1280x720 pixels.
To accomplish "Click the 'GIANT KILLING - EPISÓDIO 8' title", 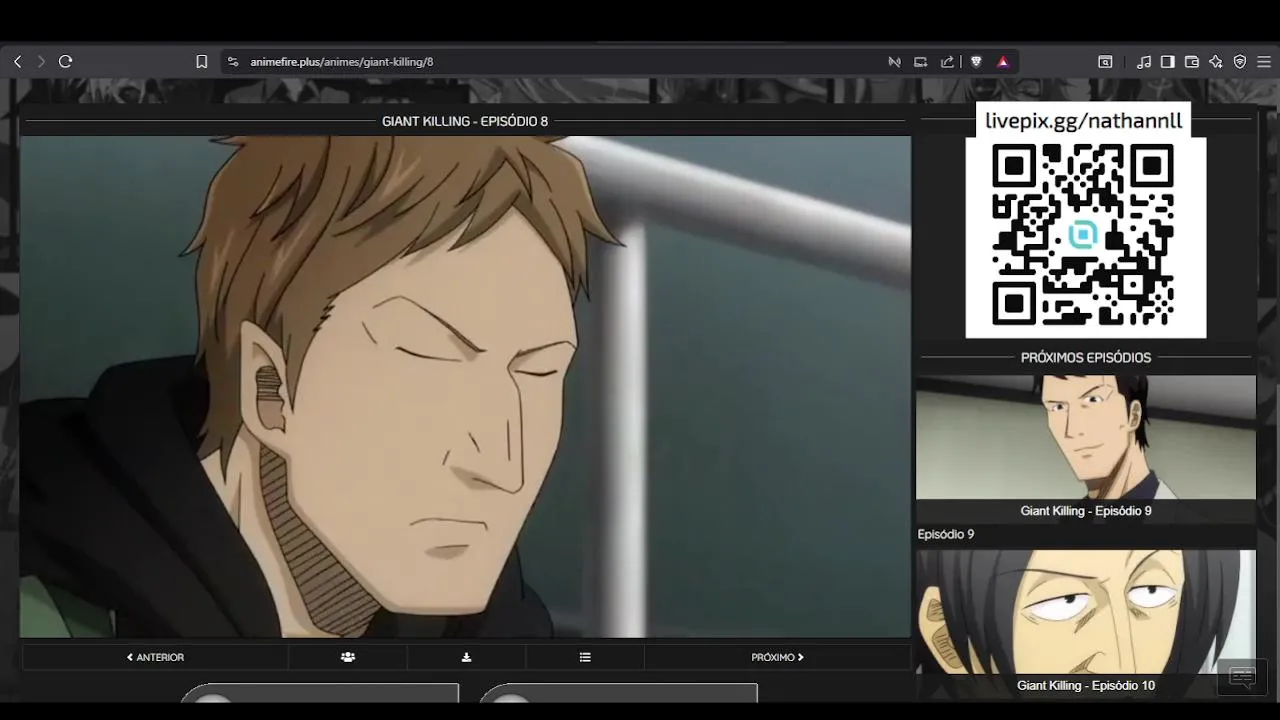I will [465, 121].
